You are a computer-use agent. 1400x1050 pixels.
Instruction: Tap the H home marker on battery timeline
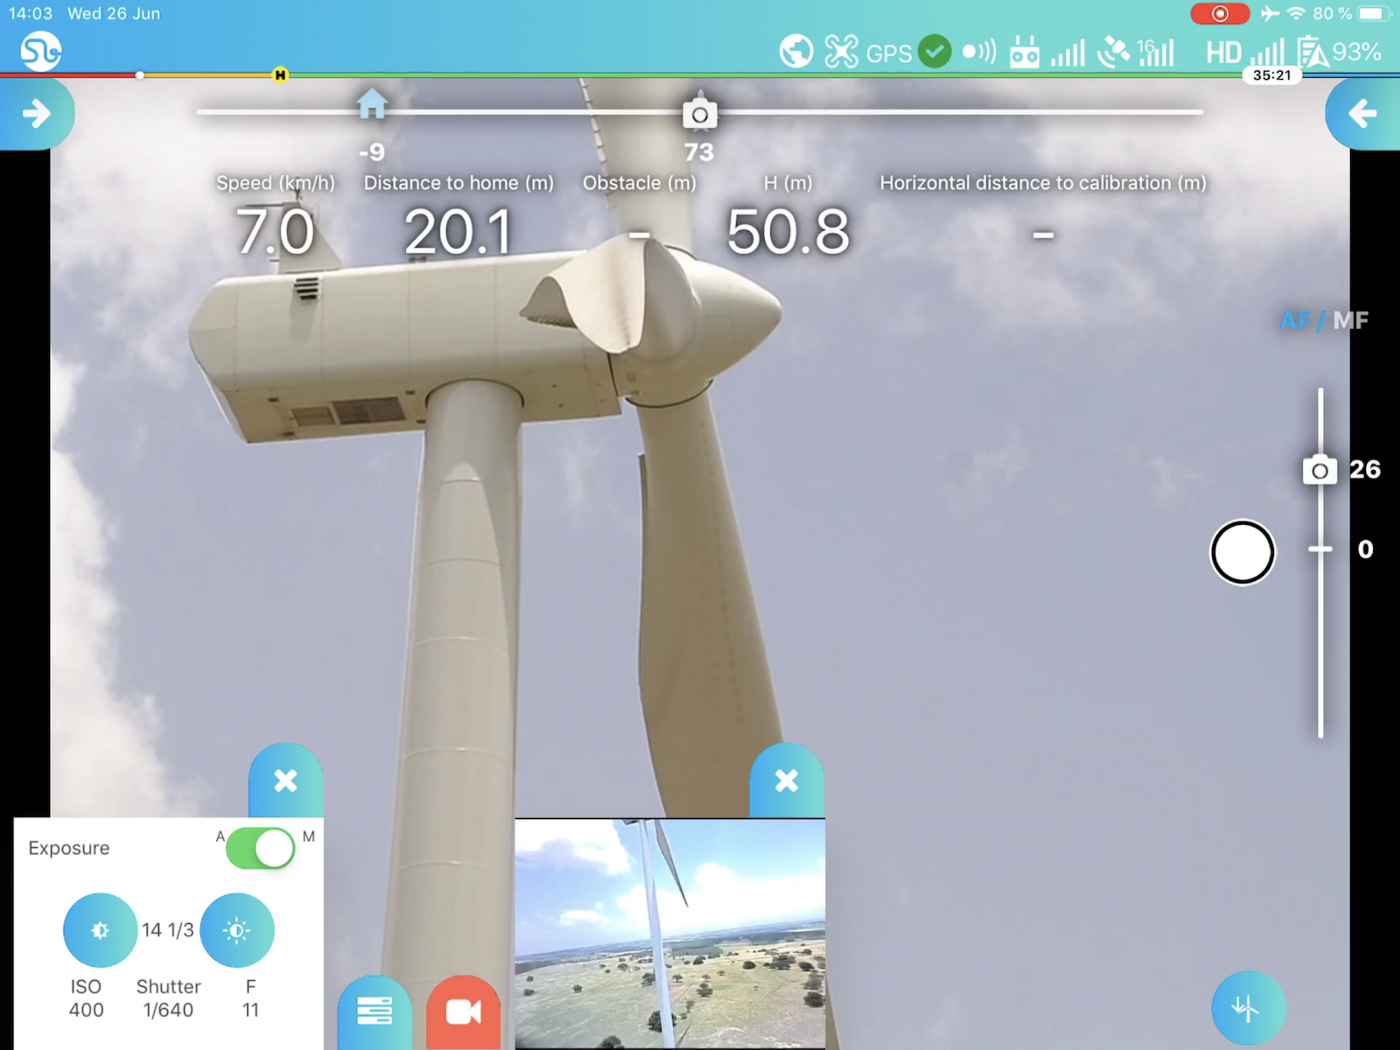coord(280,75)
